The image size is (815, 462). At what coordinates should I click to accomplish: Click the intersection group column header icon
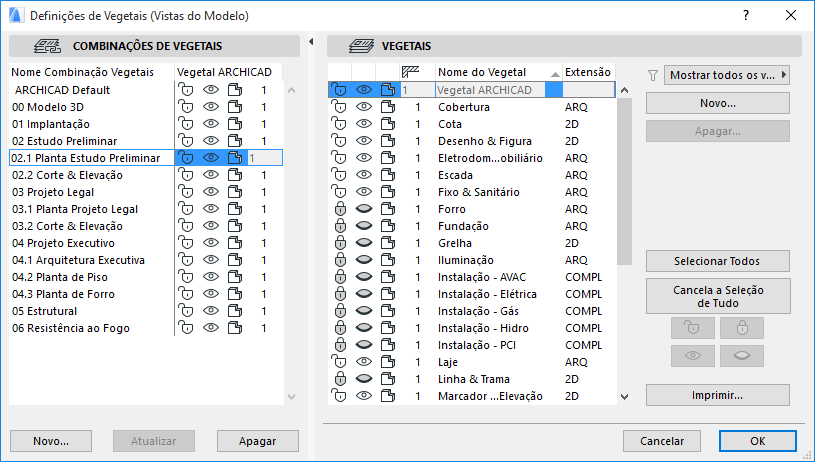[x=411, y=72]
